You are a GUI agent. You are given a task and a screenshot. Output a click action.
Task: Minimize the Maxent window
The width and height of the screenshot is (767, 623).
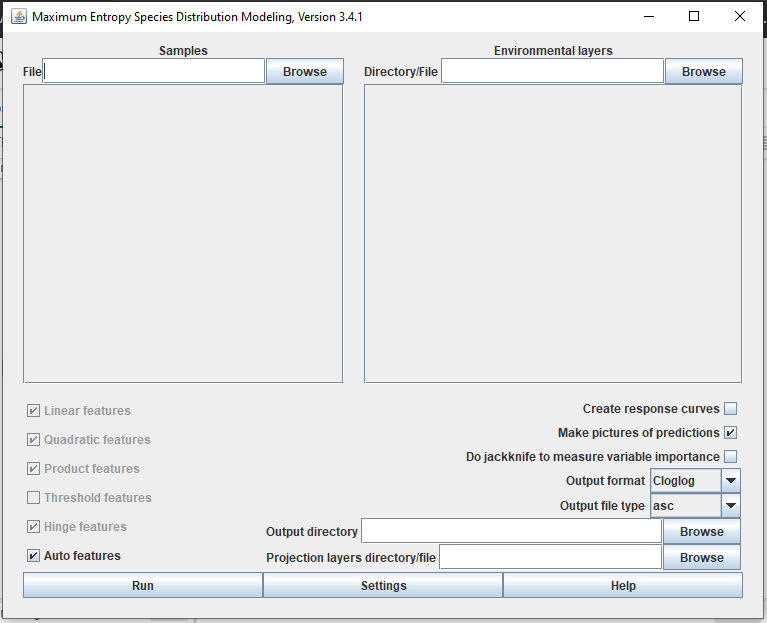[648, 16]
